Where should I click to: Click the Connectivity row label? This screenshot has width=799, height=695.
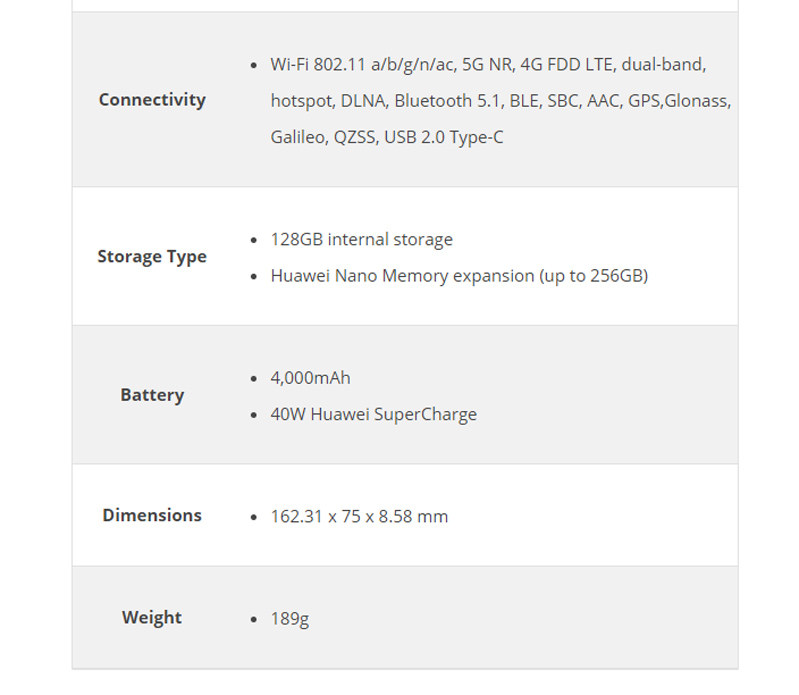[152, 100]
